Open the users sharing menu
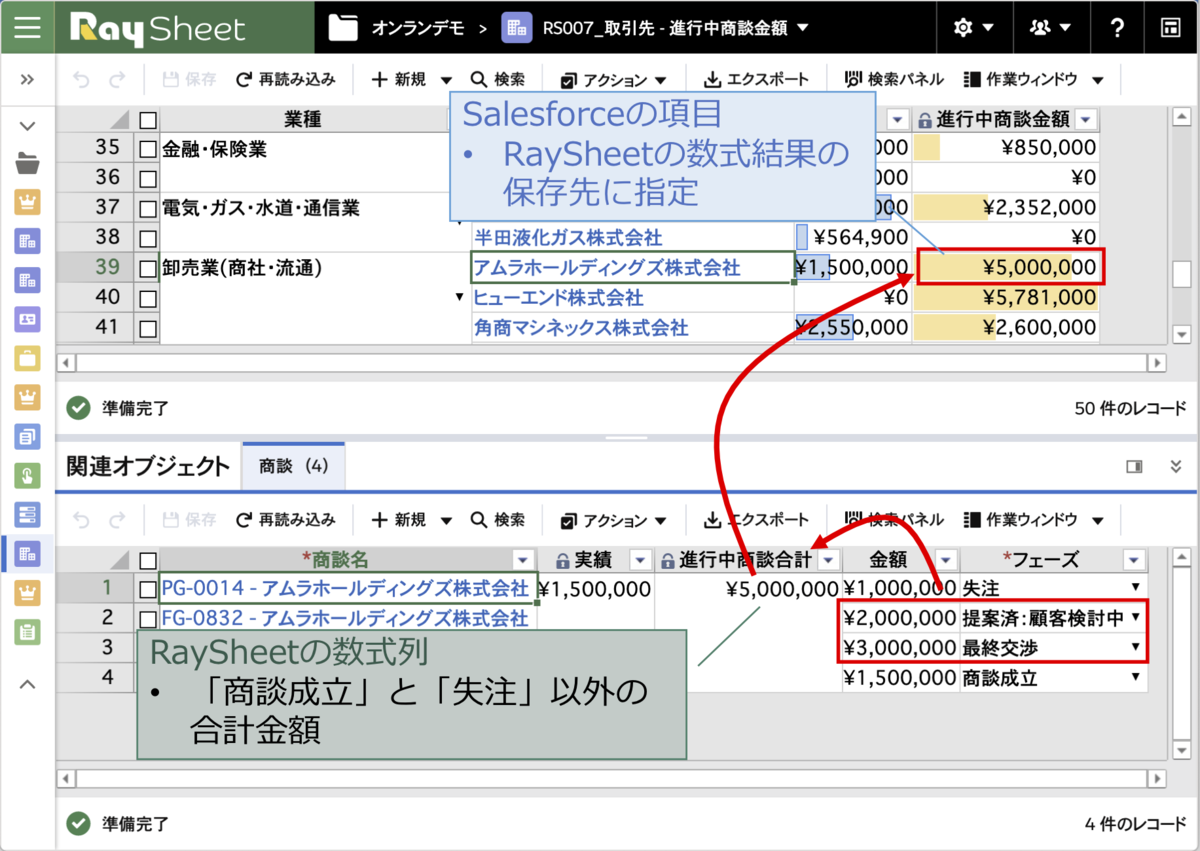The width and height of the screenshot is (1200, 851). pos(1050,28)
